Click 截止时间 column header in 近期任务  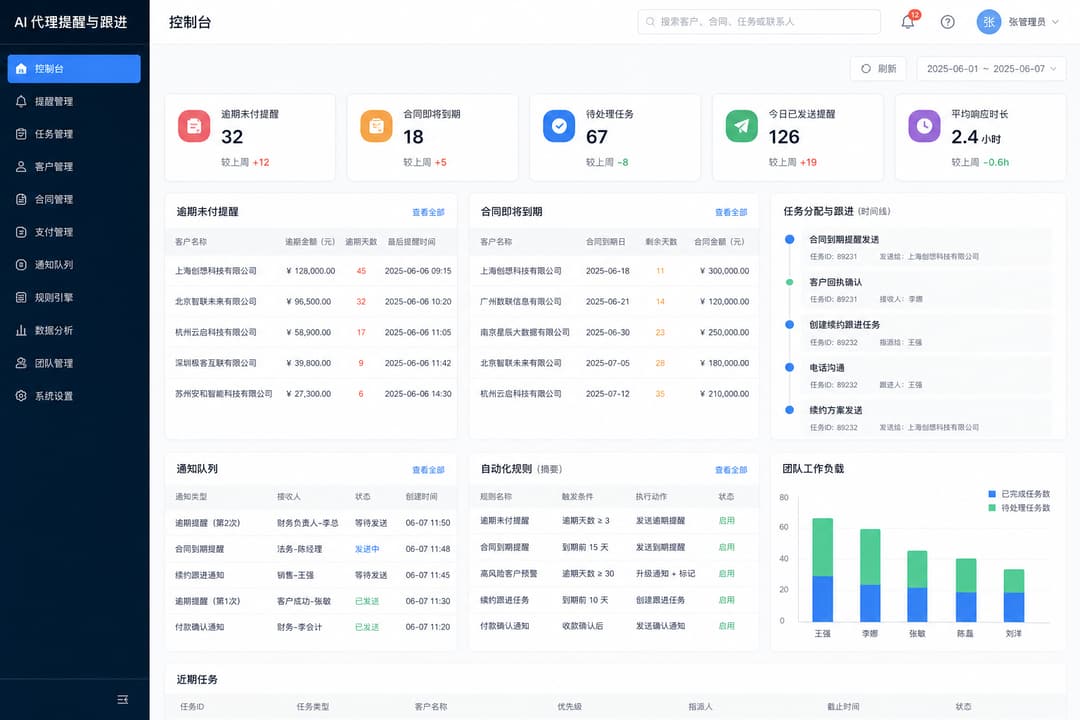(843, 706)
